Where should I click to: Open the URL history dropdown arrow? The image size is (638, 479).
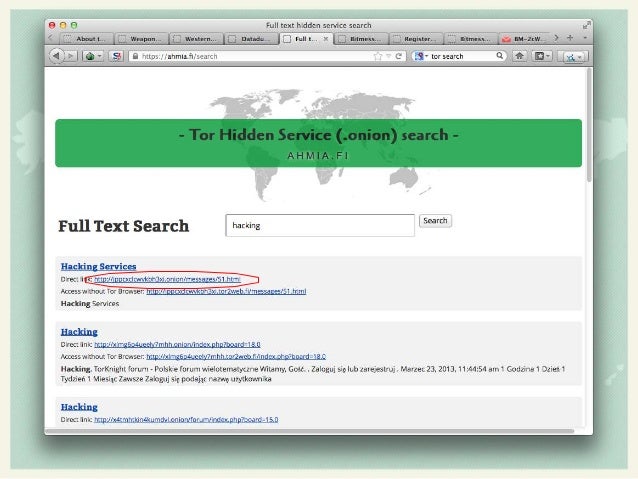[389, 56]
